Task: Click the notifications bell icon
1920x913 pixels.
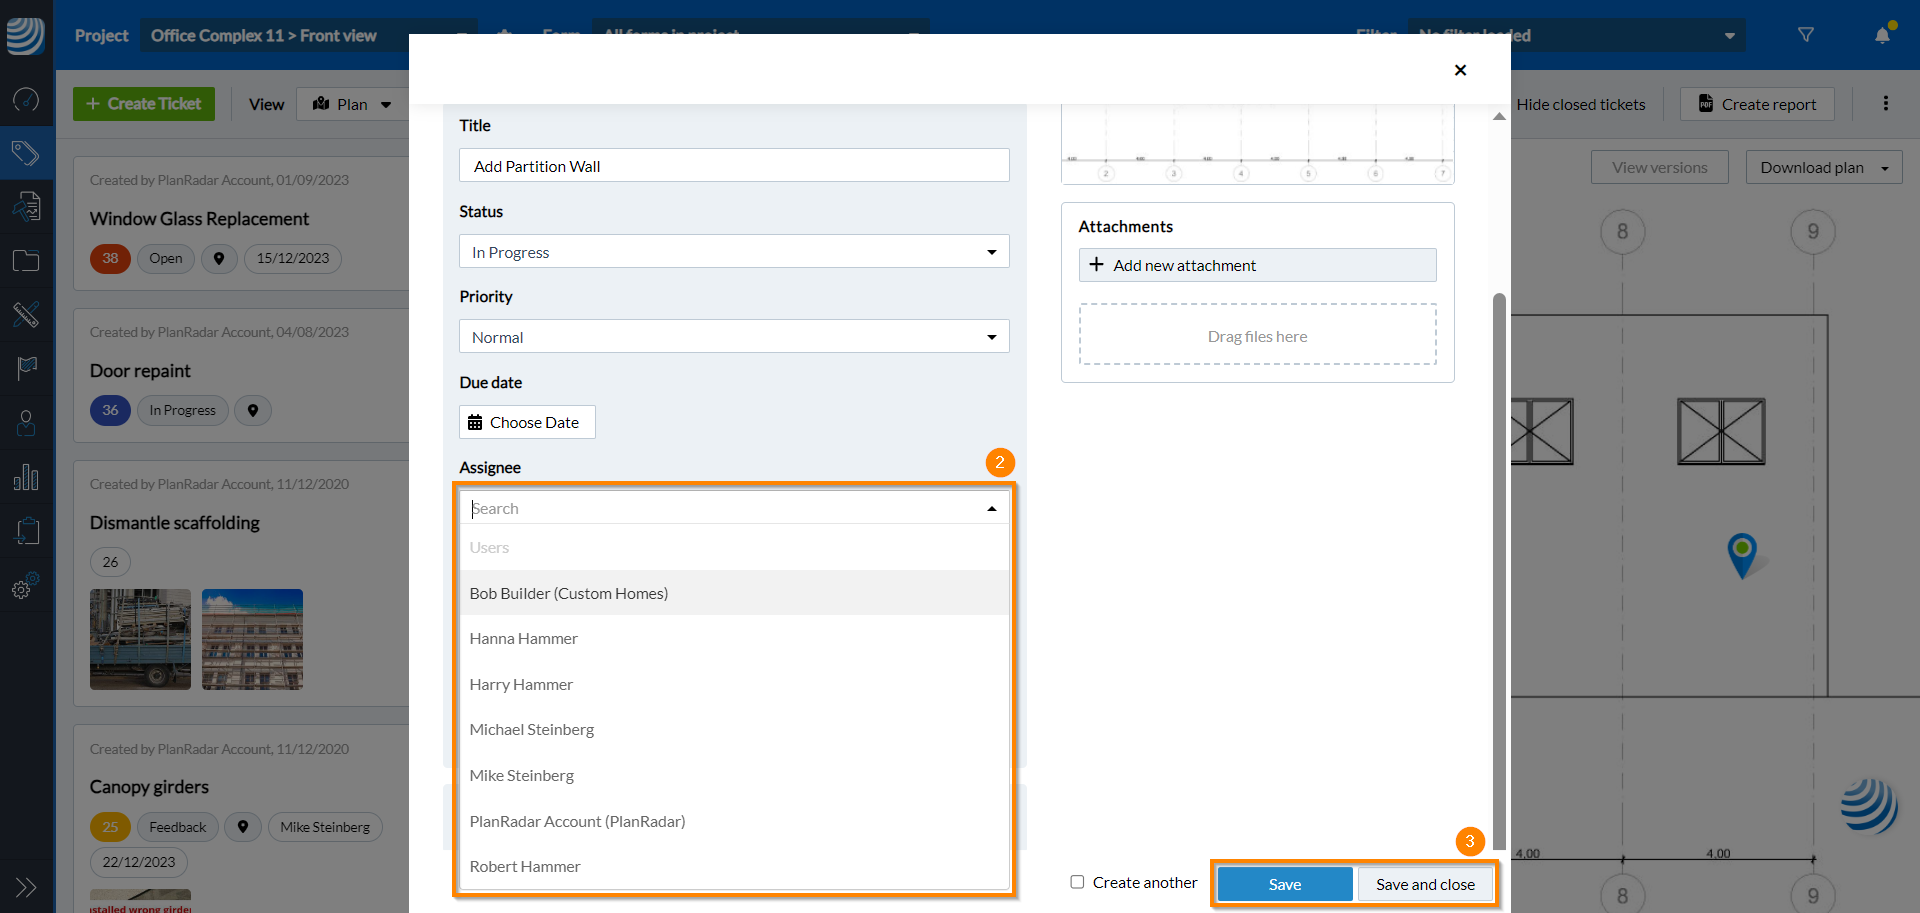Action: (1883, 35)
